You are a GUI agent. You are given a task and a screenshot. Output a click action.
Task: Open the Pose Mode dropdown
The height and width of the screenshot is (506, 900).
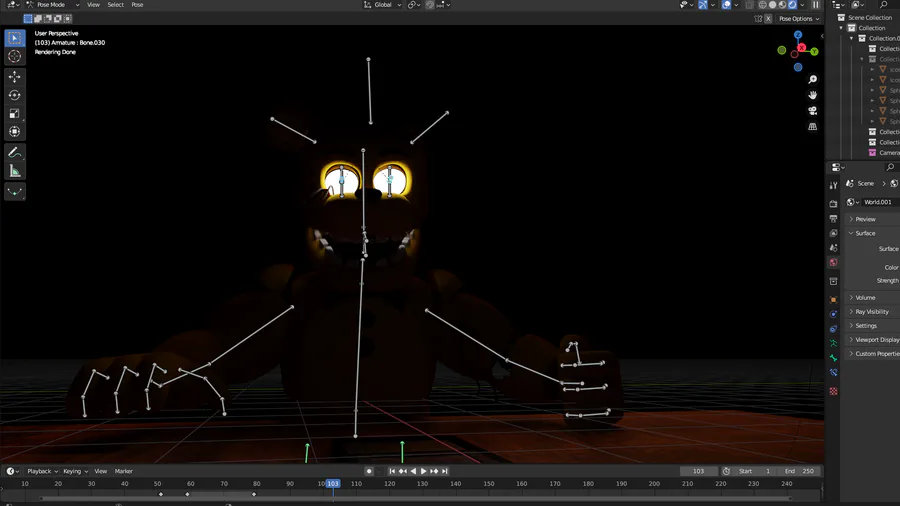(53, 5)
